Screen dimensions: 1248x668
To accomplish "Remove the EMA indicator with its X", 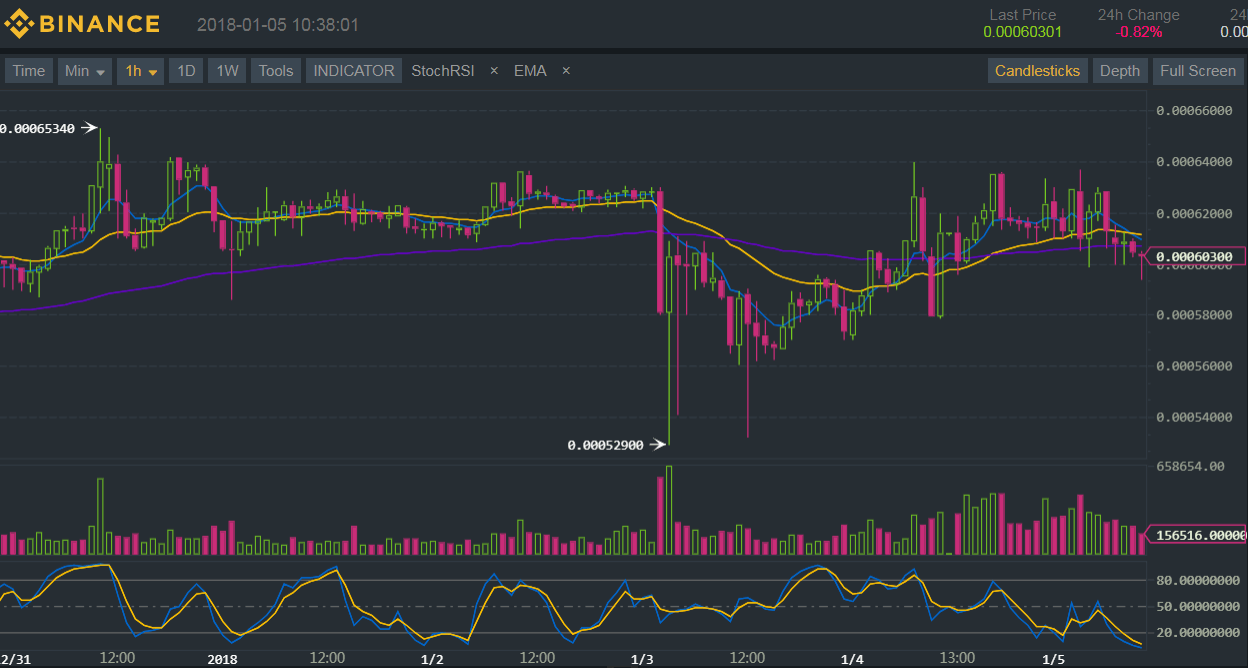I will pos(566,71).
